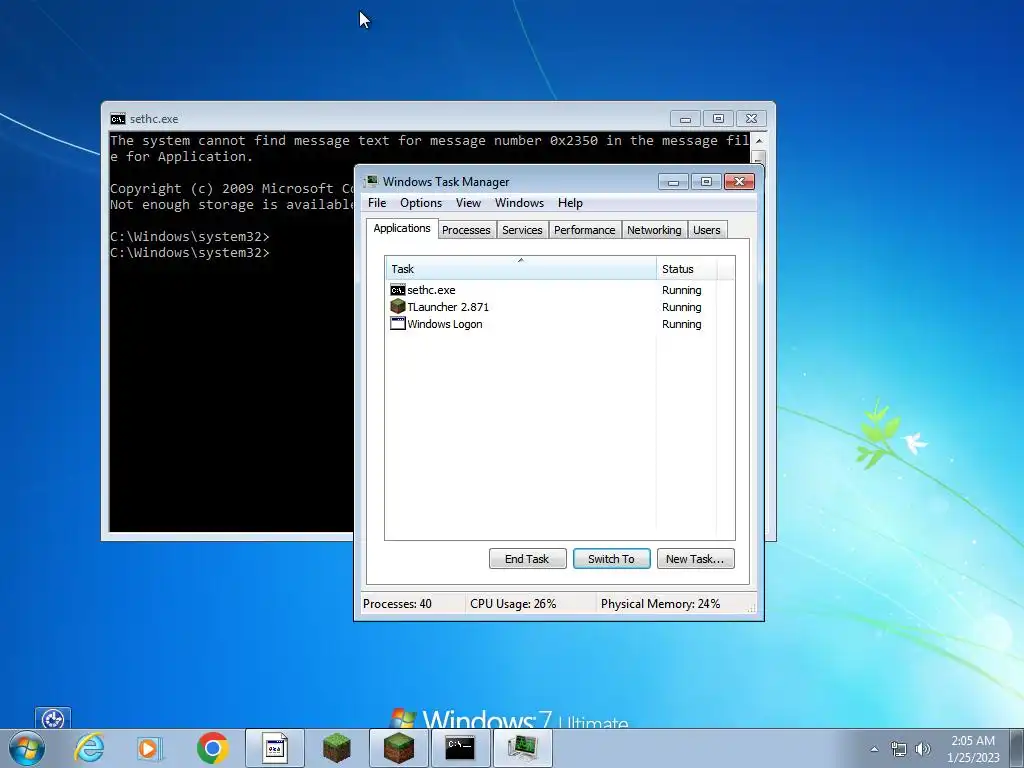
Task: Click the Switch To button
Action: (611, 559)
